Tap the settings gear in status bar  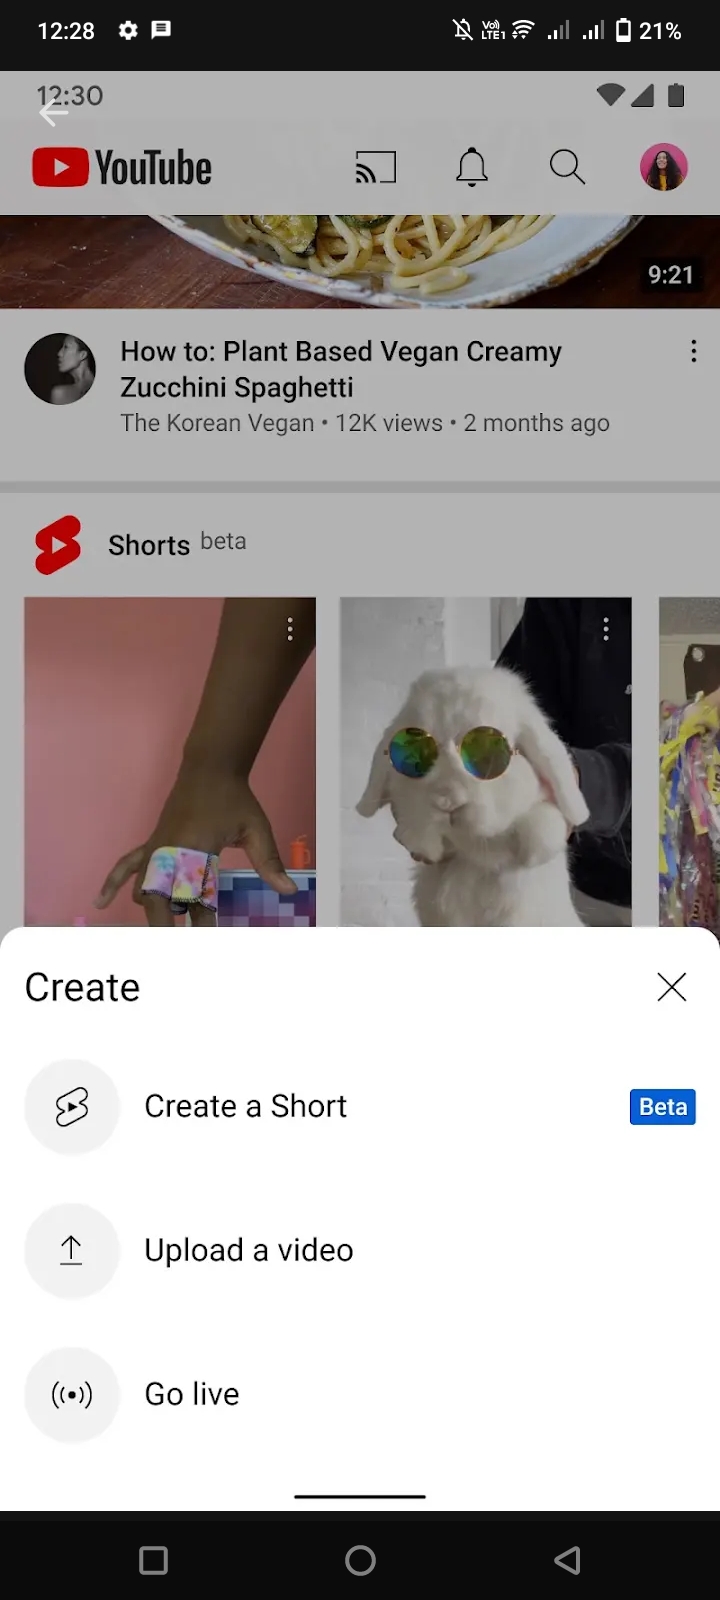pos(128,30)
